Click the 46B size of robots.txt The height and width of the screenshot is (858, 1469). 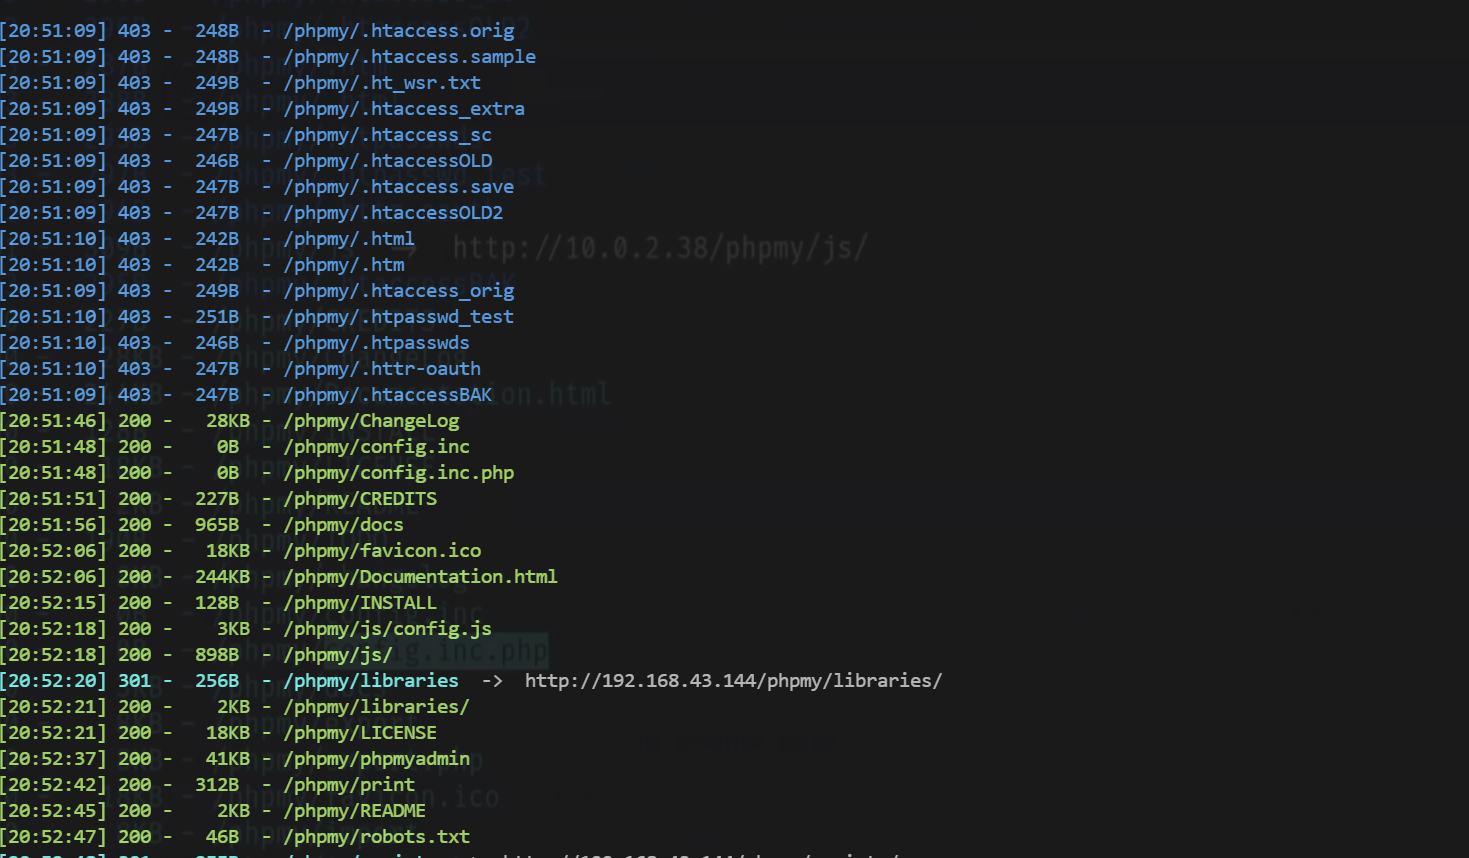click(x=223, y=837)
